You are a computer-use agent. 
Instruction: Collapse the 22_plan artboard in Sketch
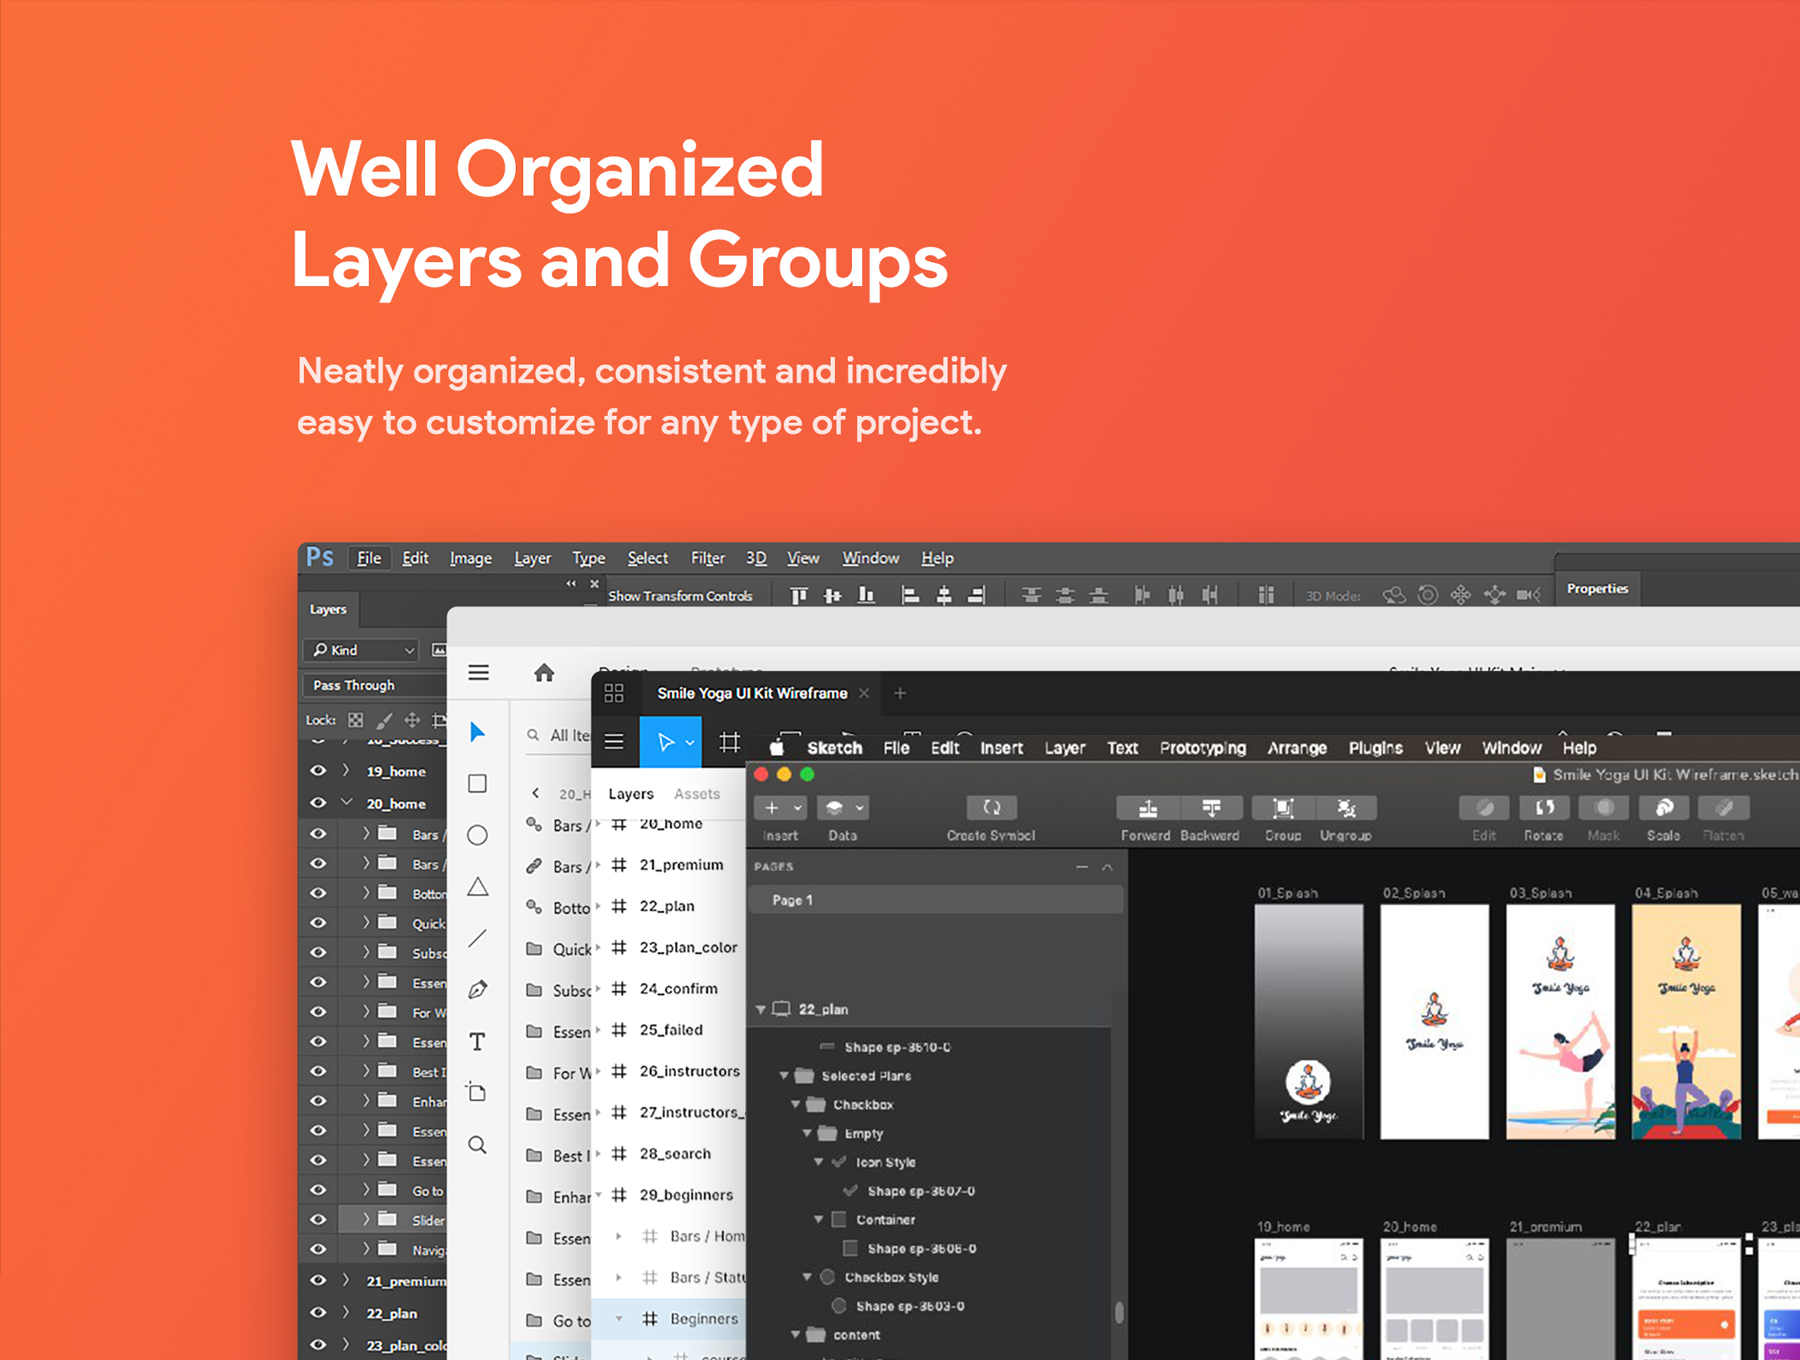761,1010
